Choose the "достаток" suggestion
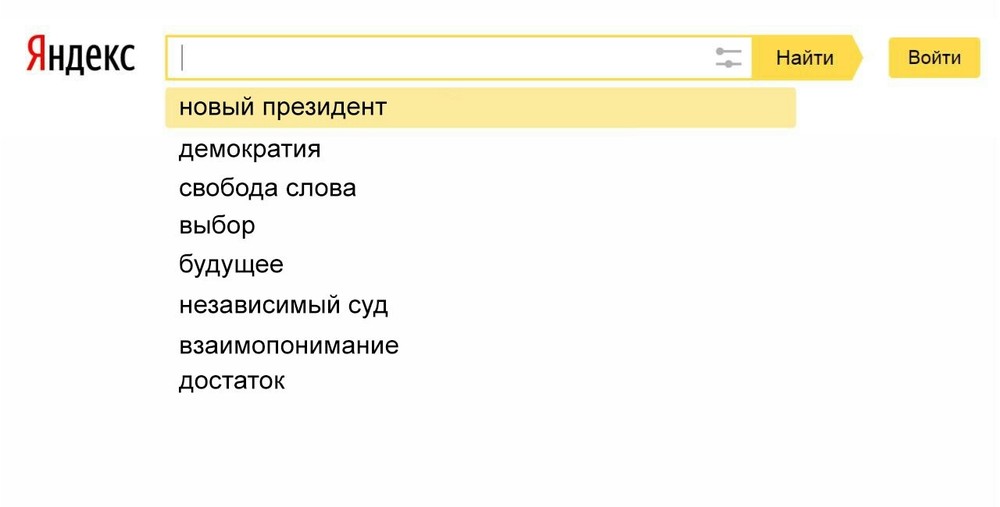Viewport: 1000px width, 507px height. pos(232,381)
